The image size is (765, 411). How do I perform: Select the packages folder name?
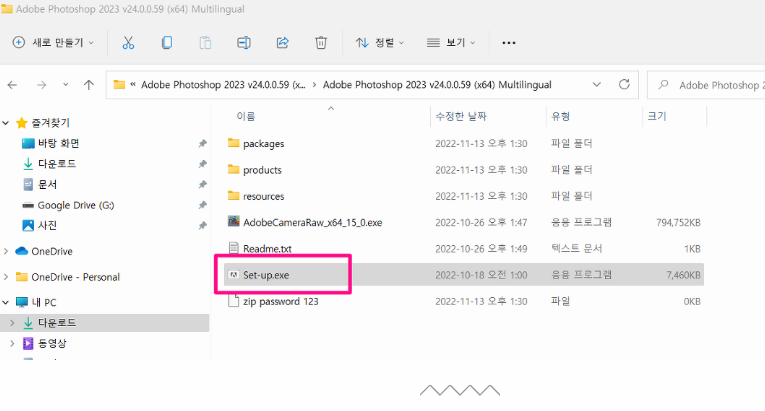pyautogui.click(x=263, y=144)
